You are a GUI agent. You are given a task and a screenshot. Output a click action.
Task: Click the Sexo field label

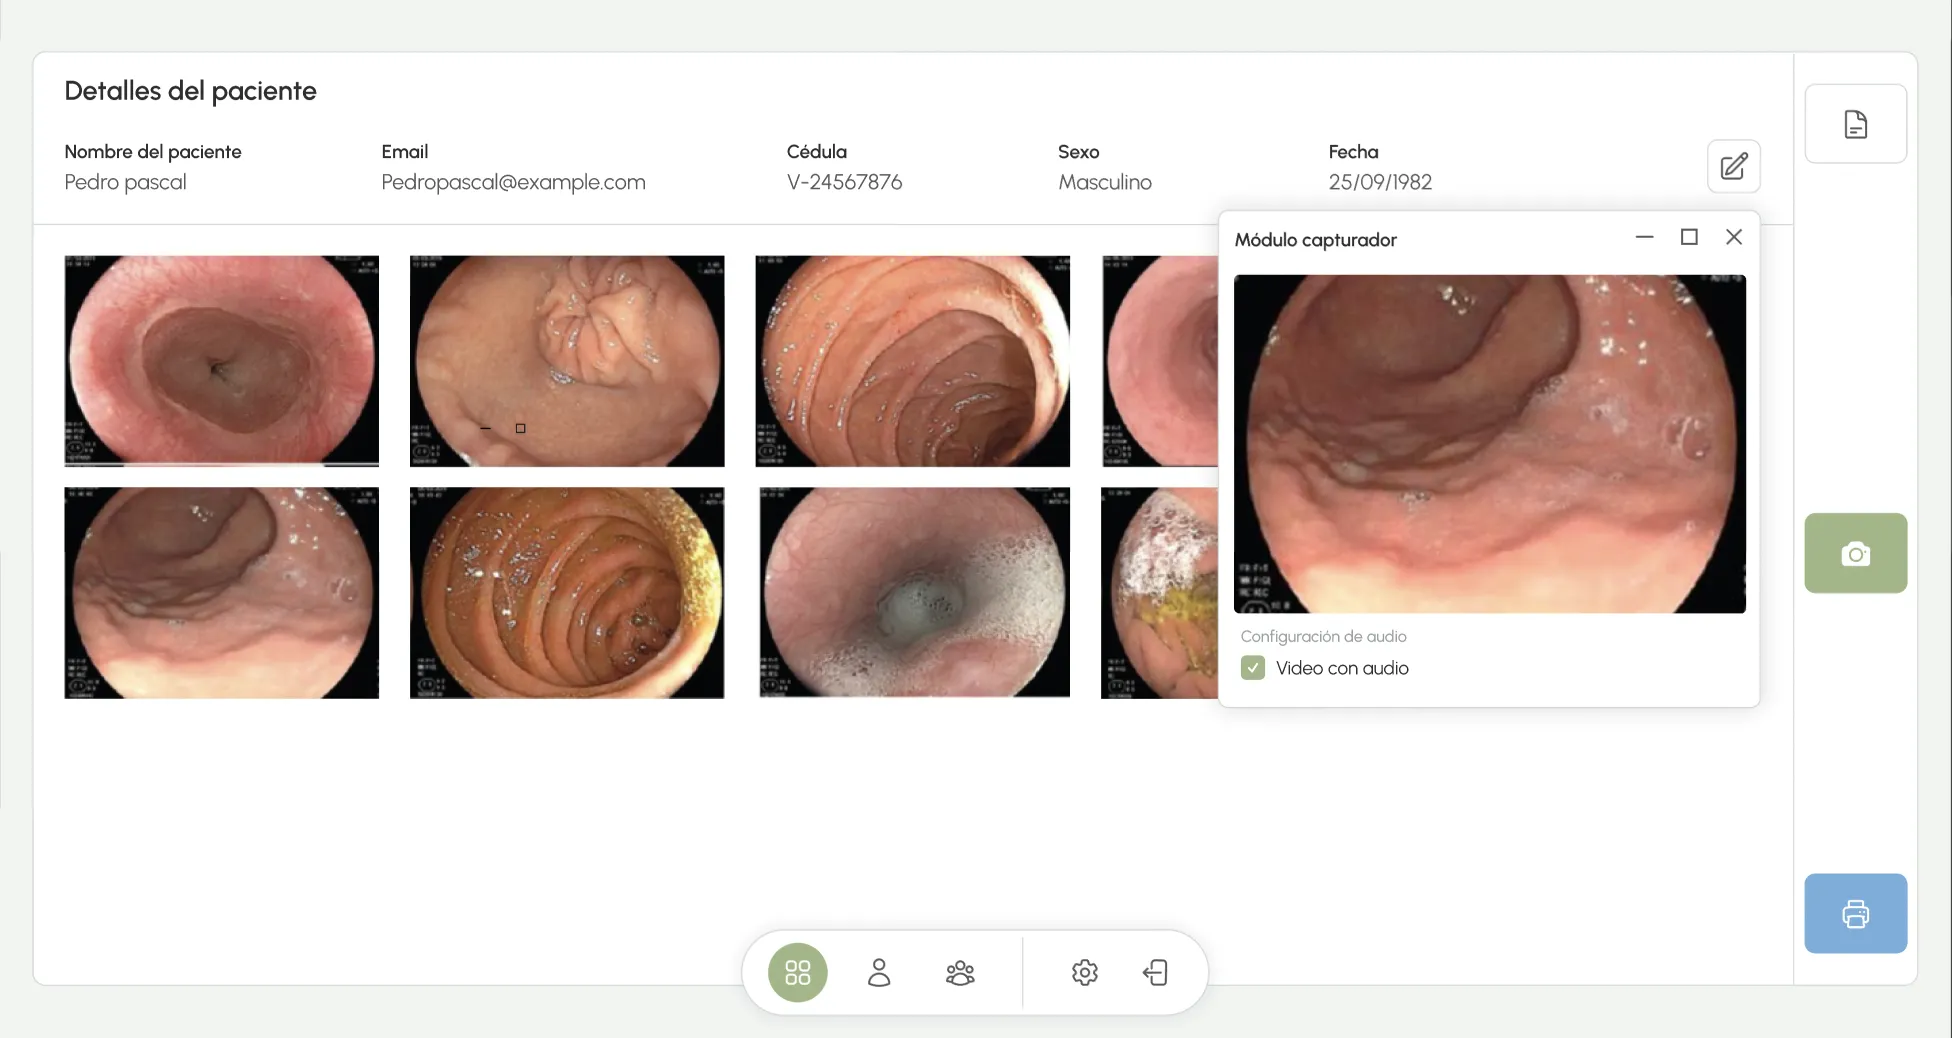pyautogui.click(x=1078, y=152)
